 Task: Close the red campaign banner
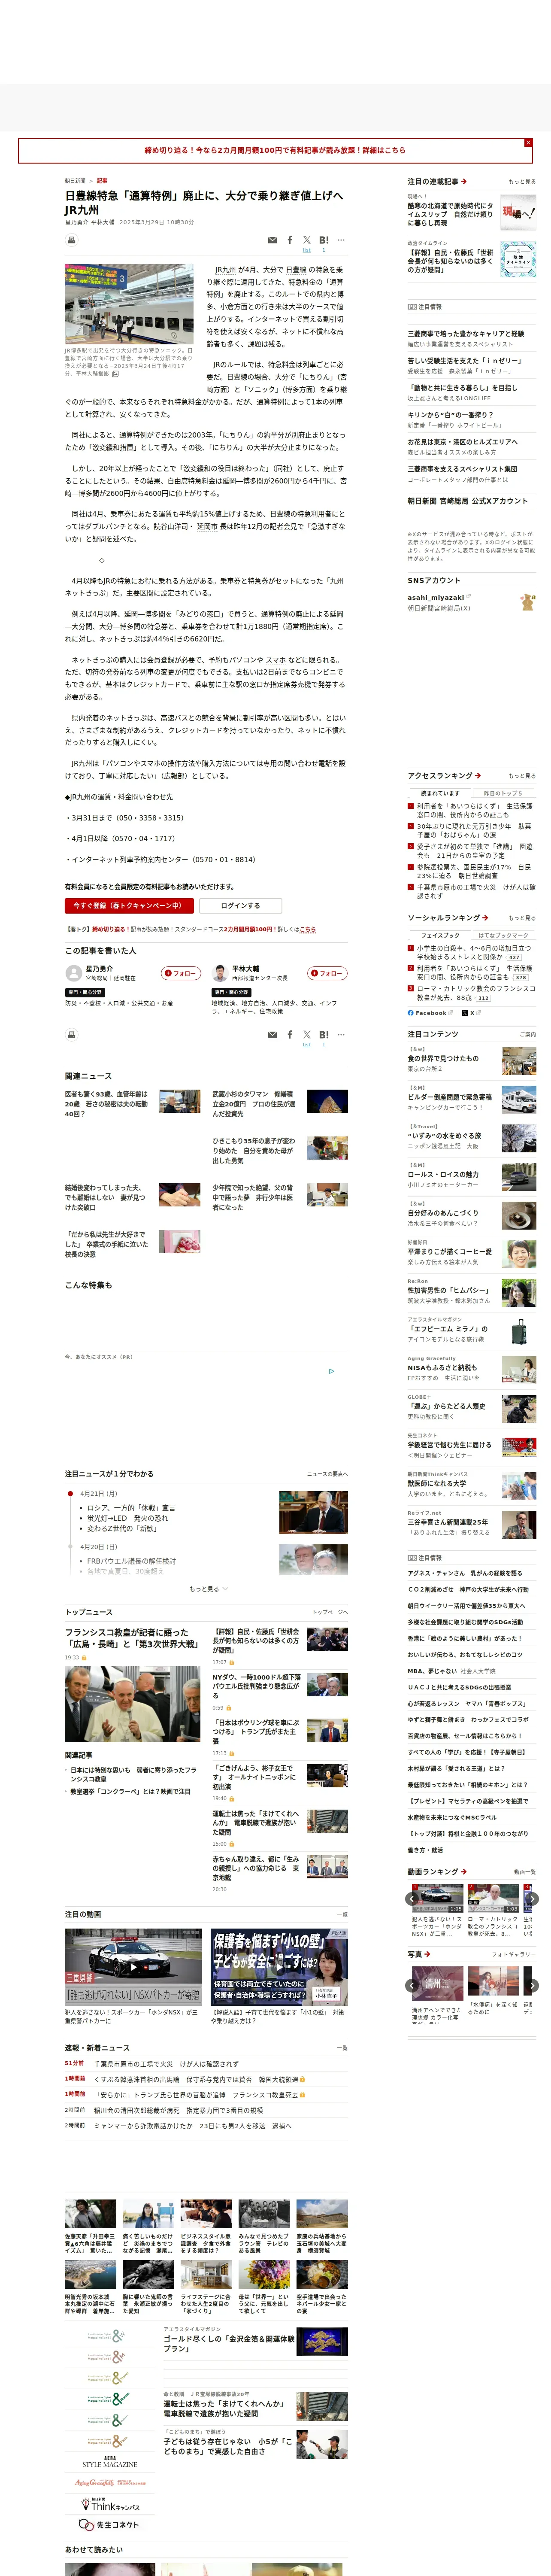click(x=528, y=143)
